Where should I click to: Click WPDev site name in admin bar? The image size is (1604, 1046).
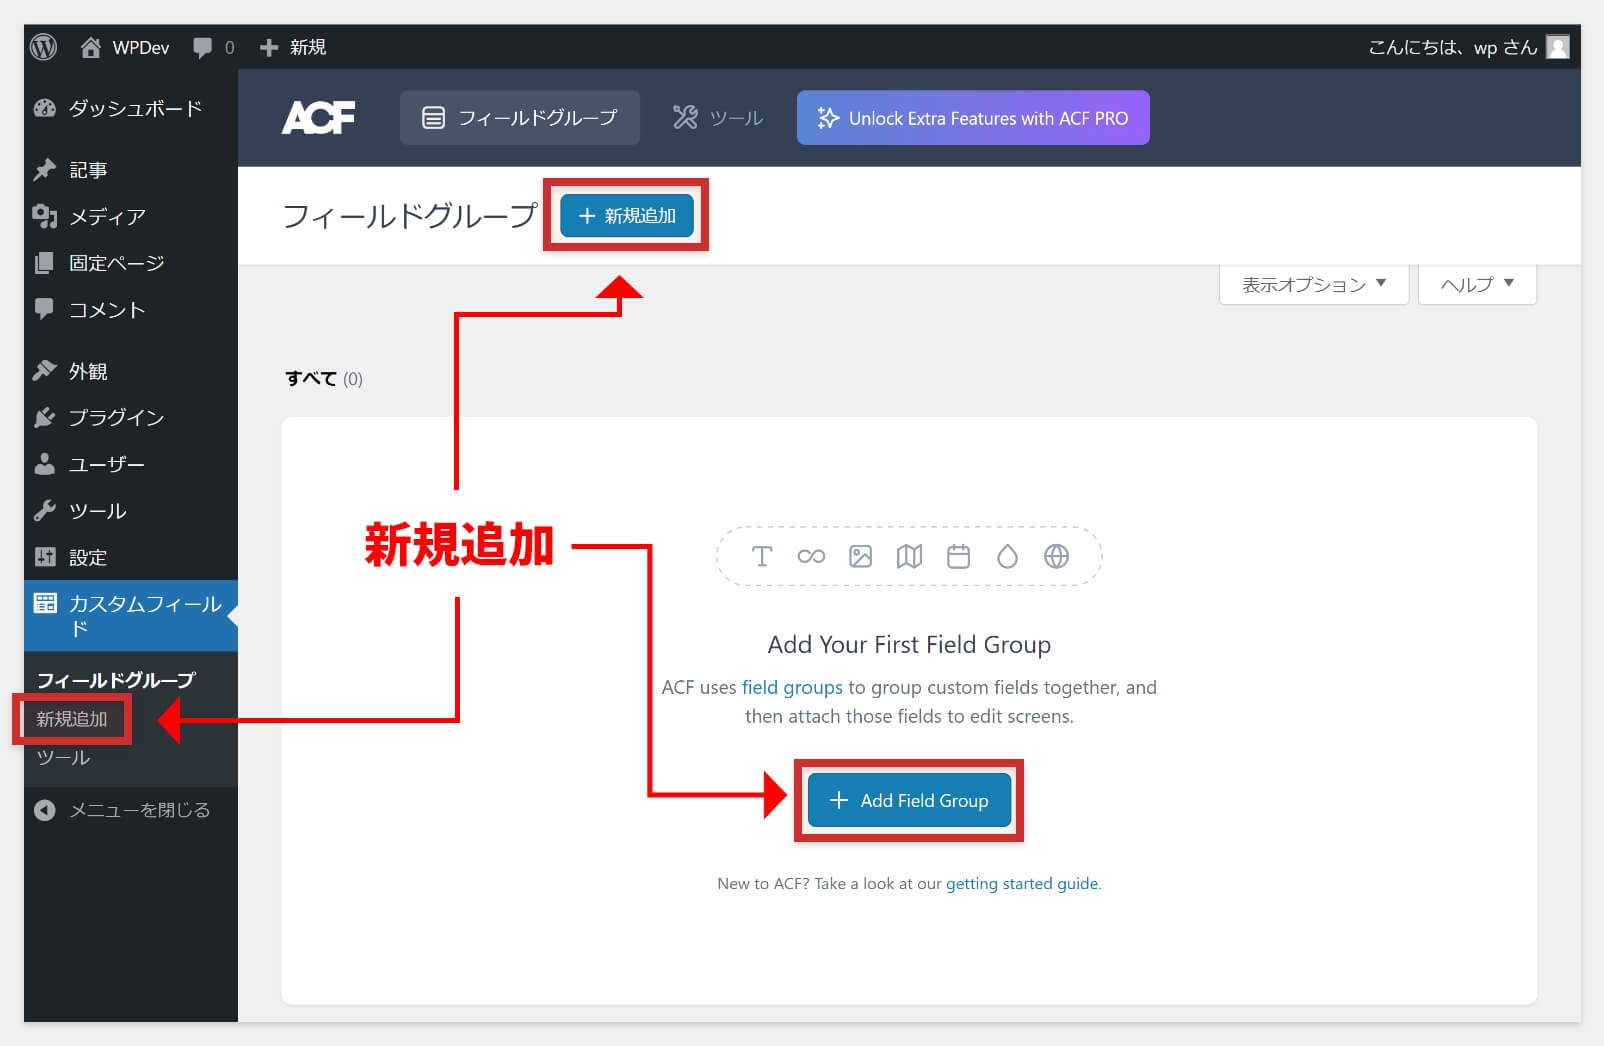141,47
